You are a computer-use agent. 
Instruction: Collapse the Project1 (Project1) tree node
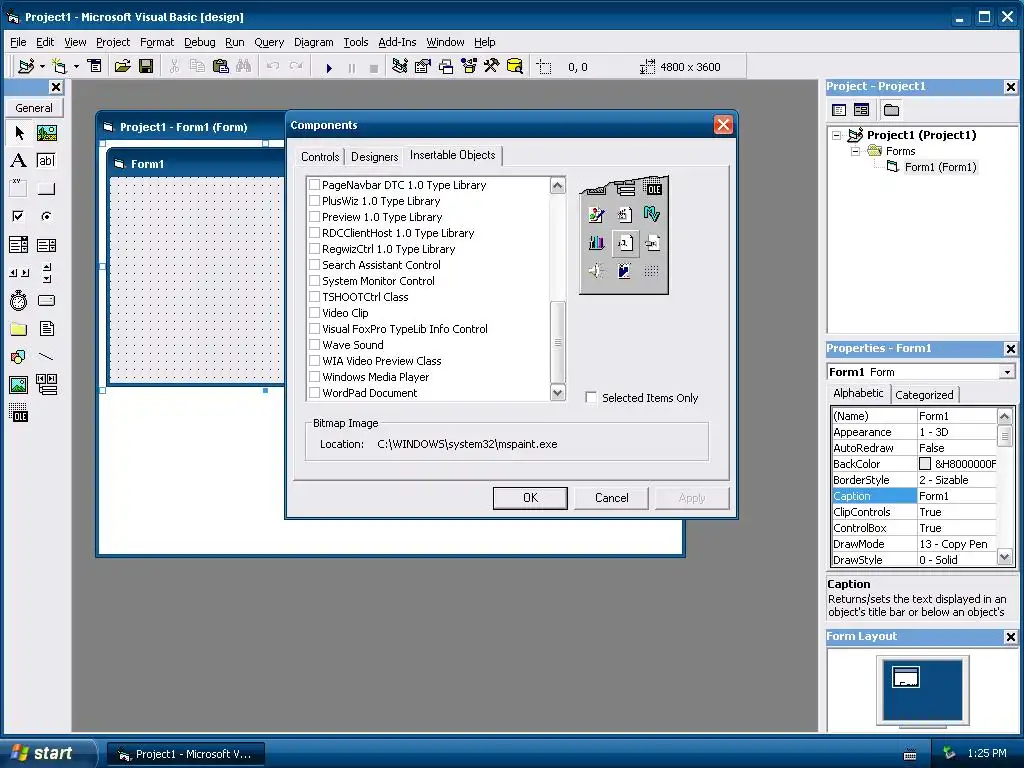[x=837, y=135]
